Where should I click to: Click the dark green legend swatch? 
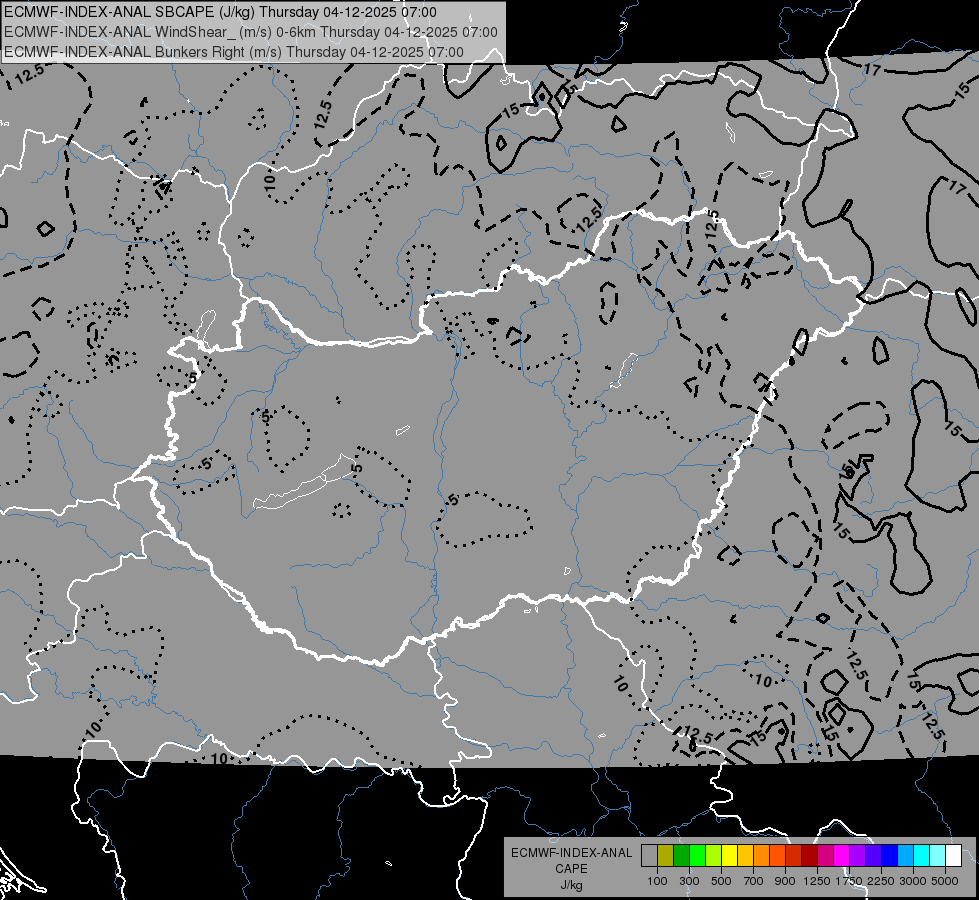pyautogui.click(x=681, y=856)
